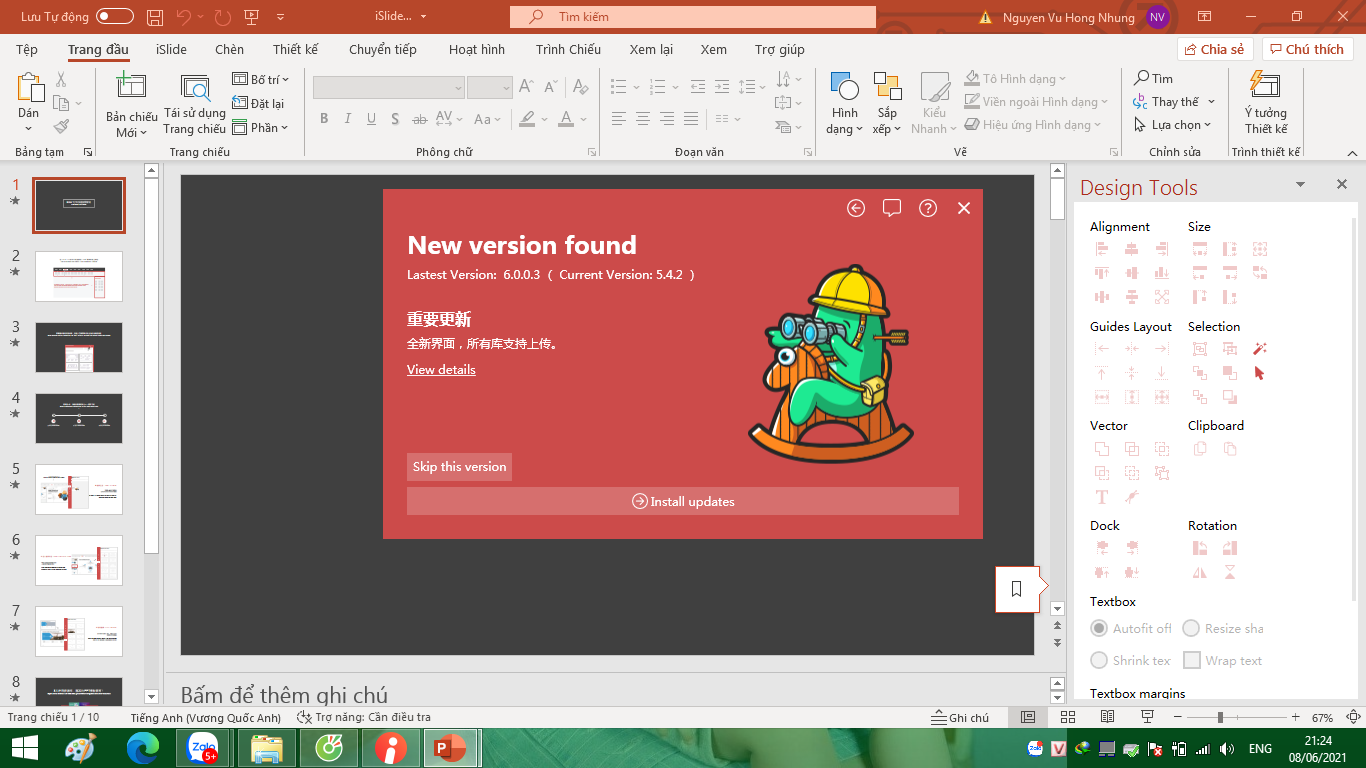Click Đặt lại (Reset) button

(x=258, y=103)
